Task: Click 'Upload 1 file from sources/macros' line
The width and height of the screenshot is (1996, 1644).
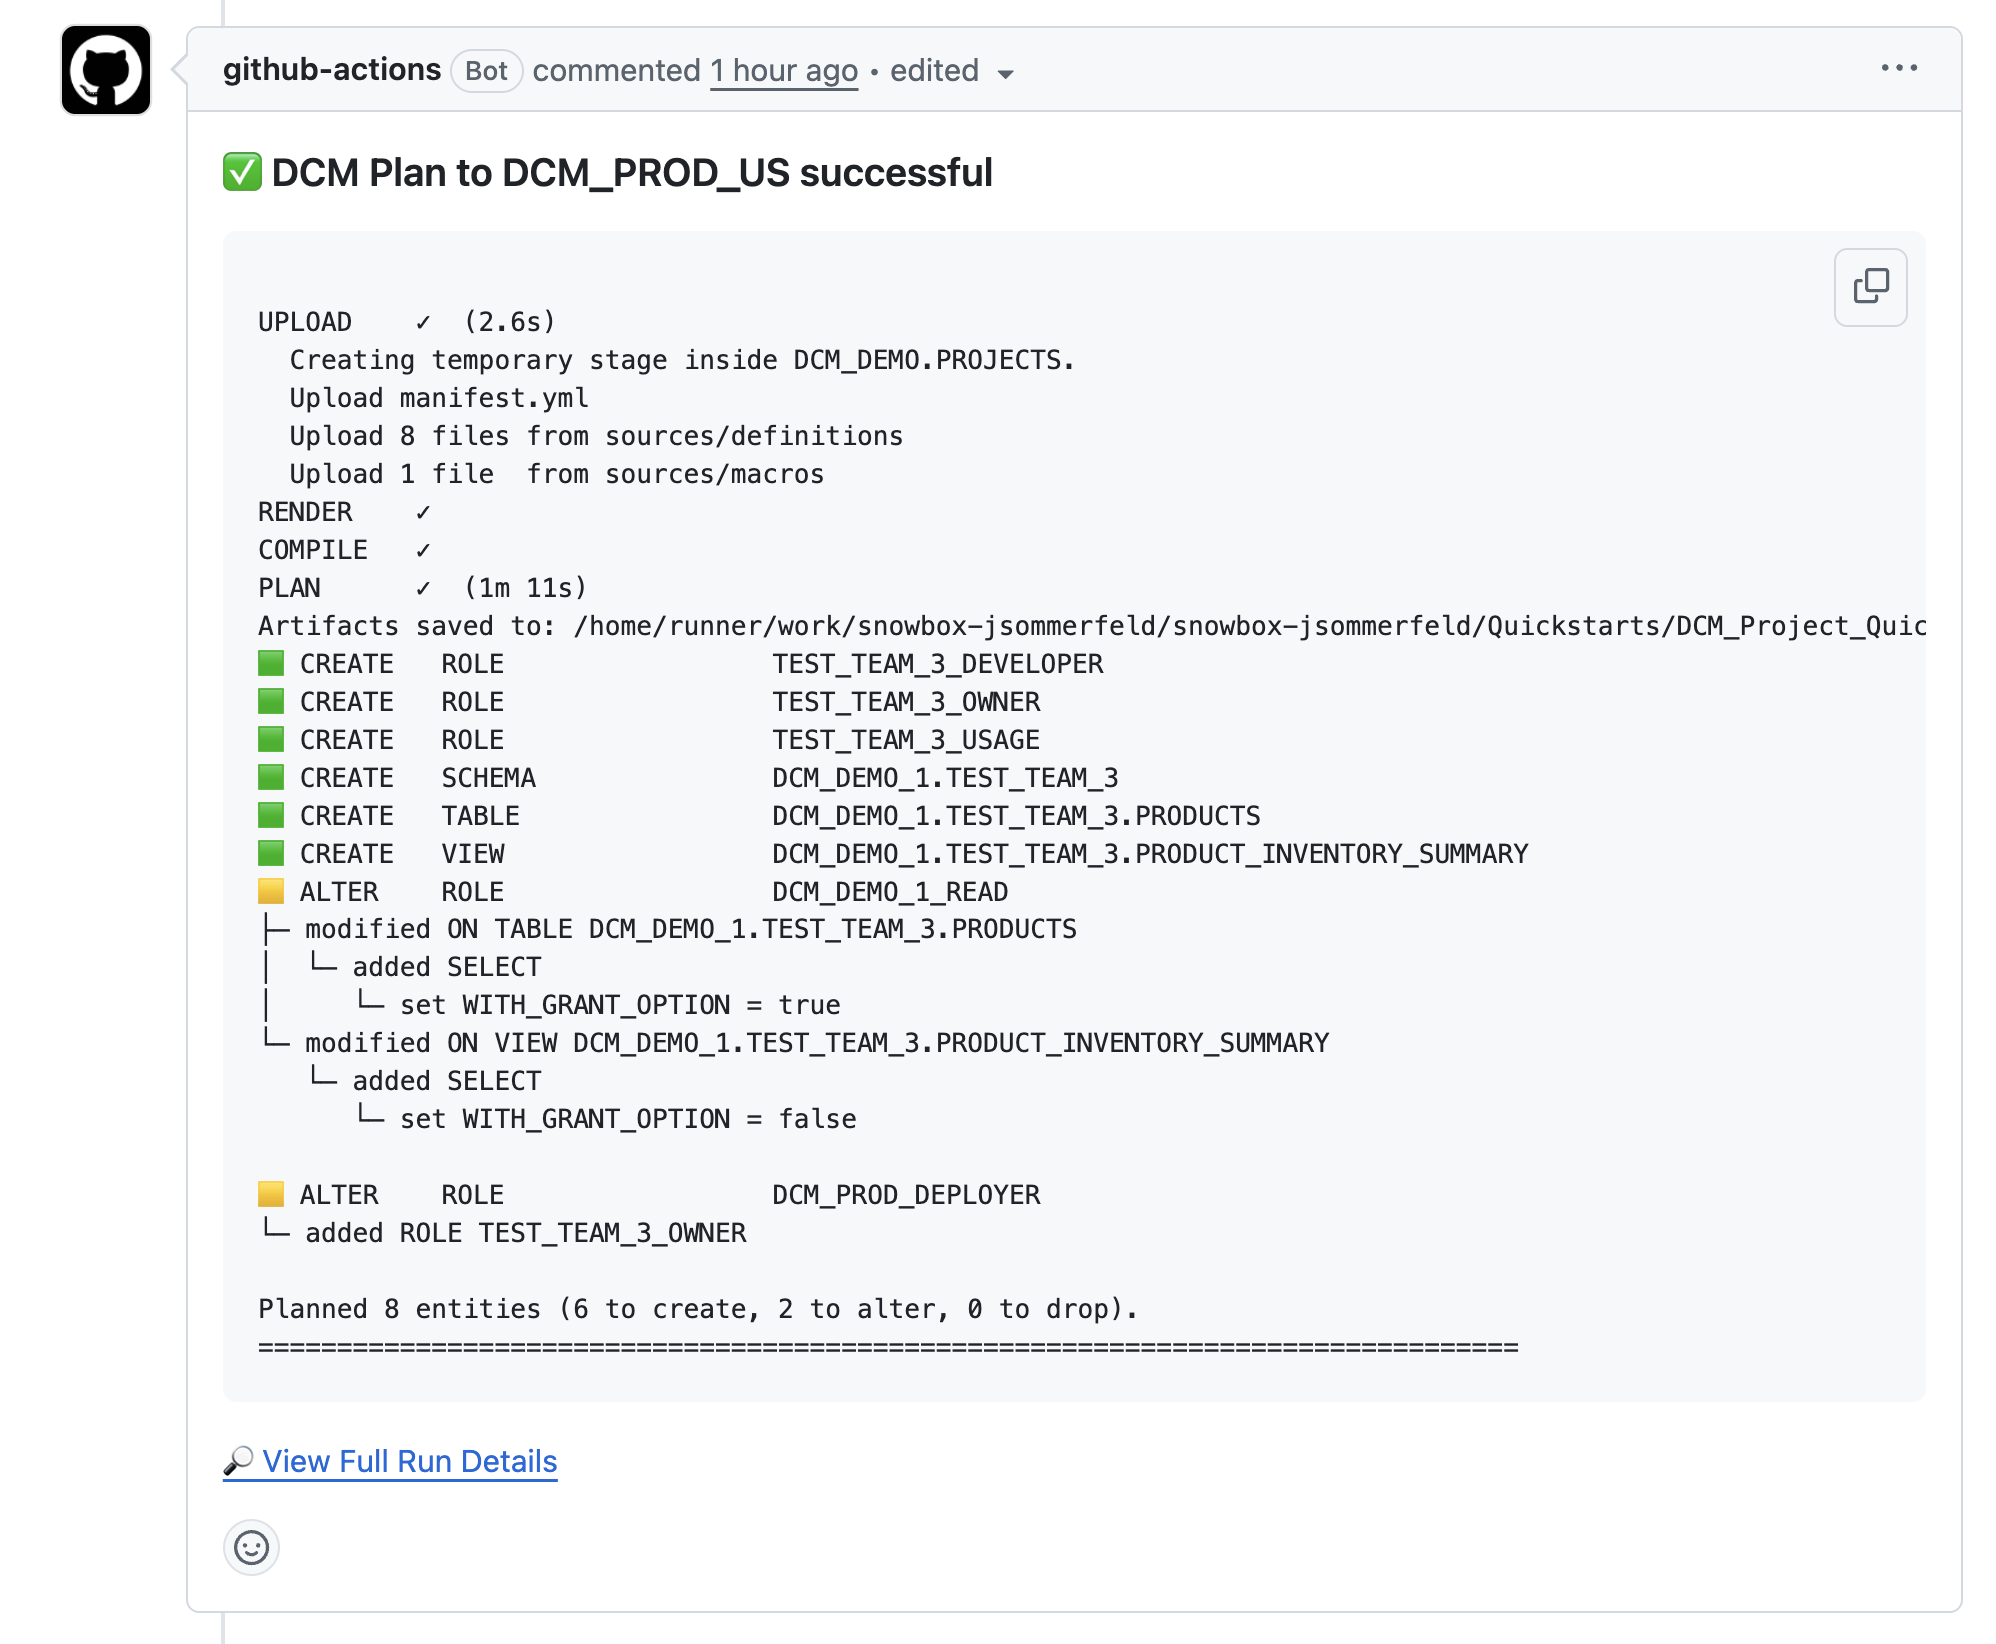Action: (x=557, y=474)
